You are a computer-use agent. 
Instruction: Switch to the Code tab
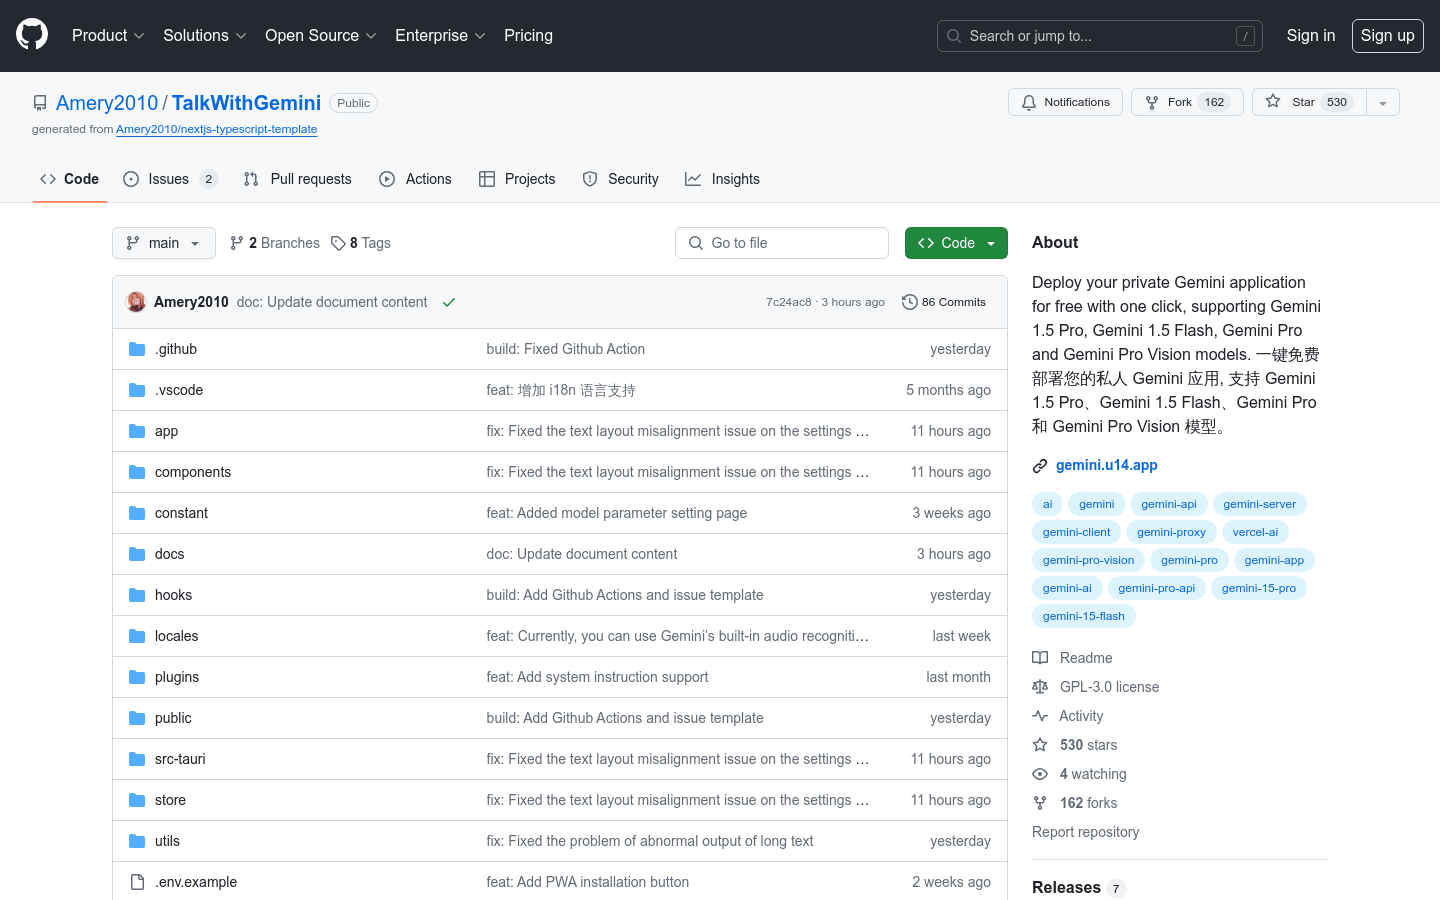[x=69, y=179]
